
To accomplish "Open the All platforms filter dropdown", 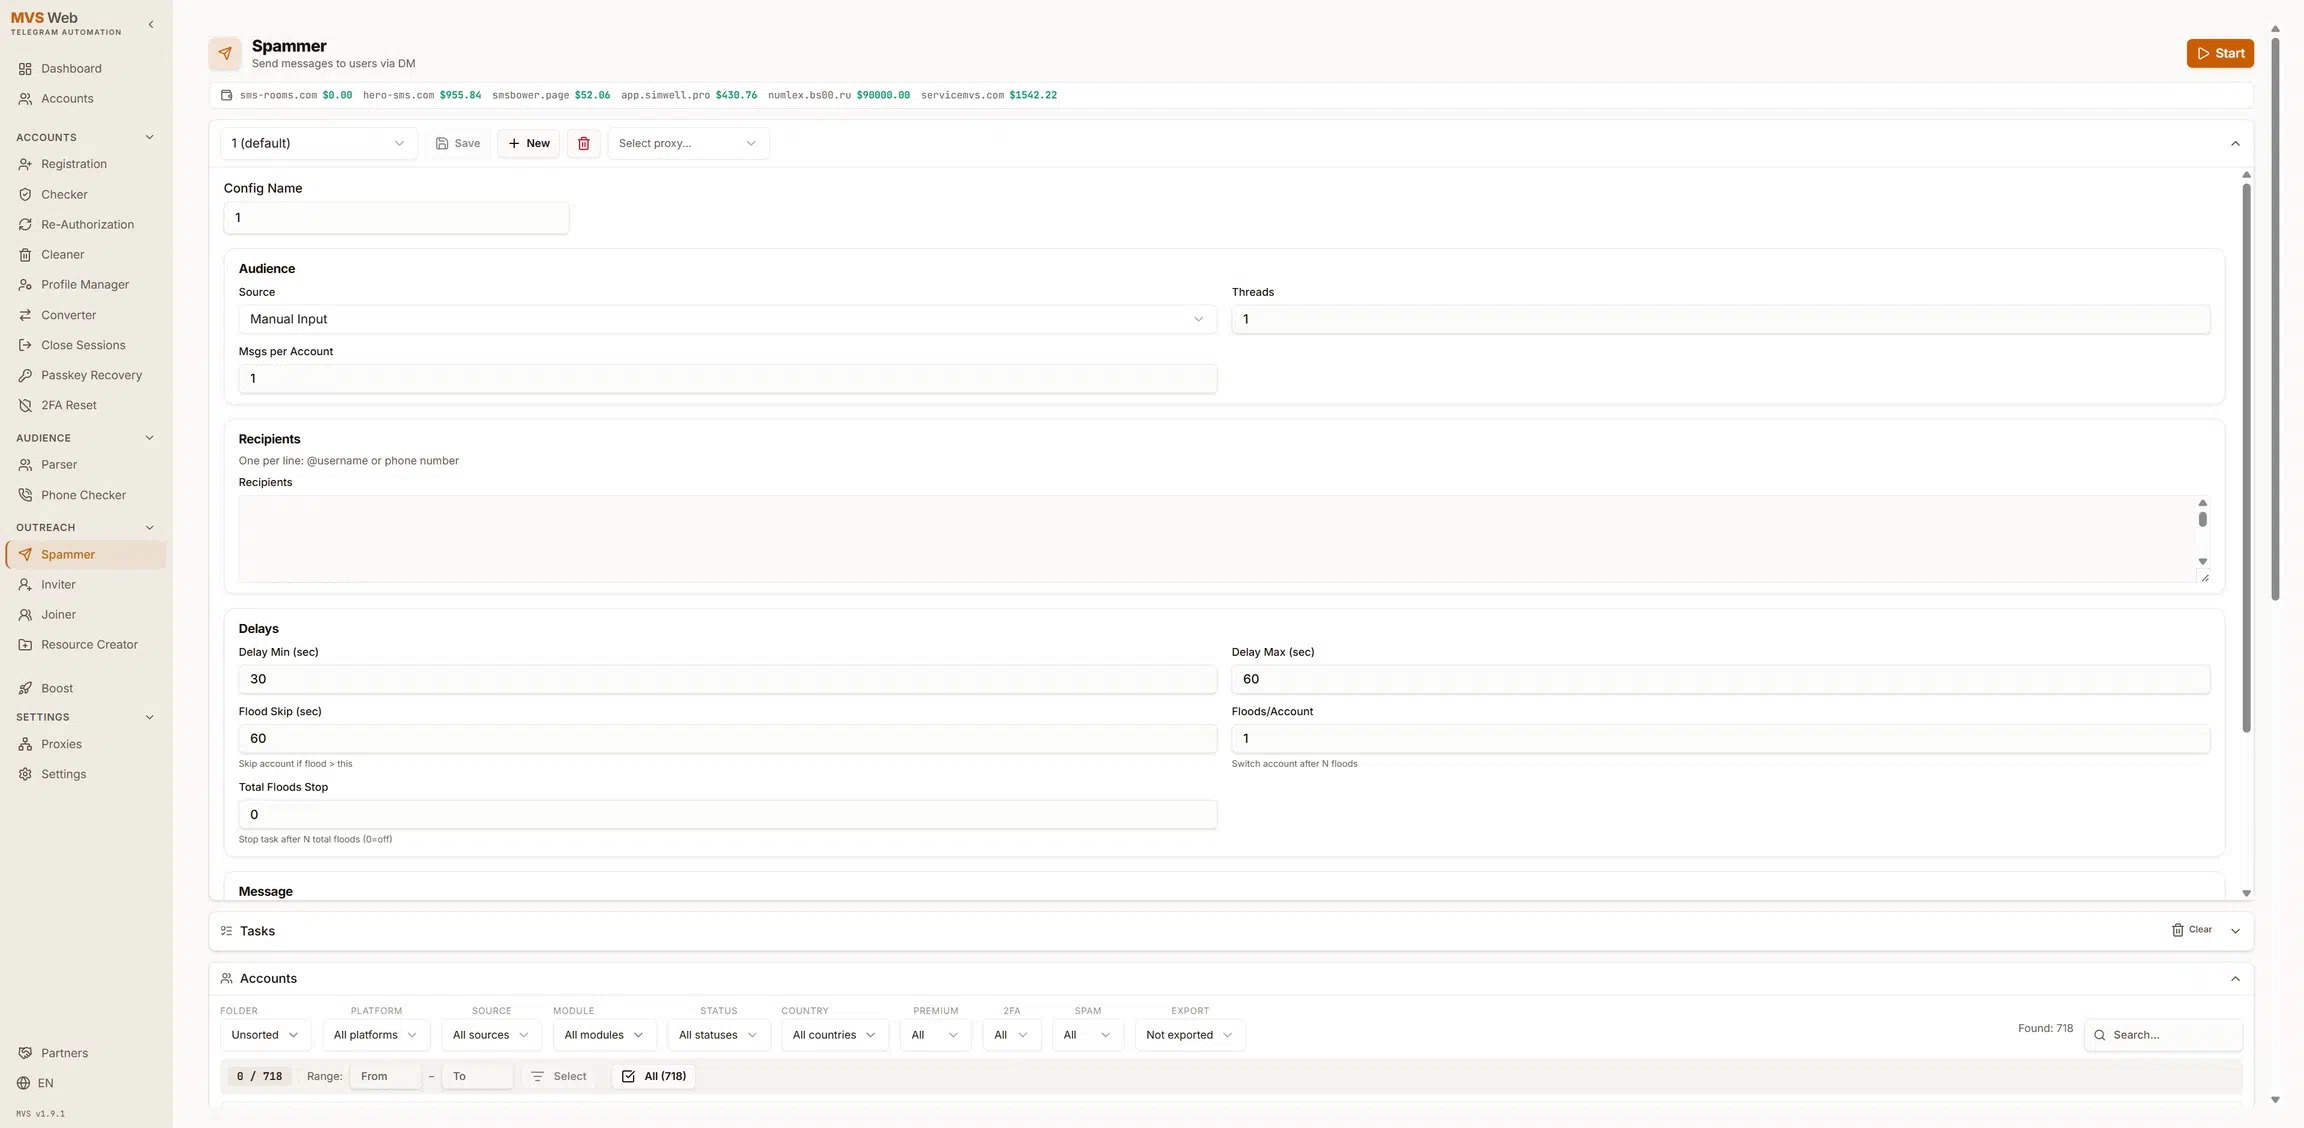I will click(x=376, y=1035).
